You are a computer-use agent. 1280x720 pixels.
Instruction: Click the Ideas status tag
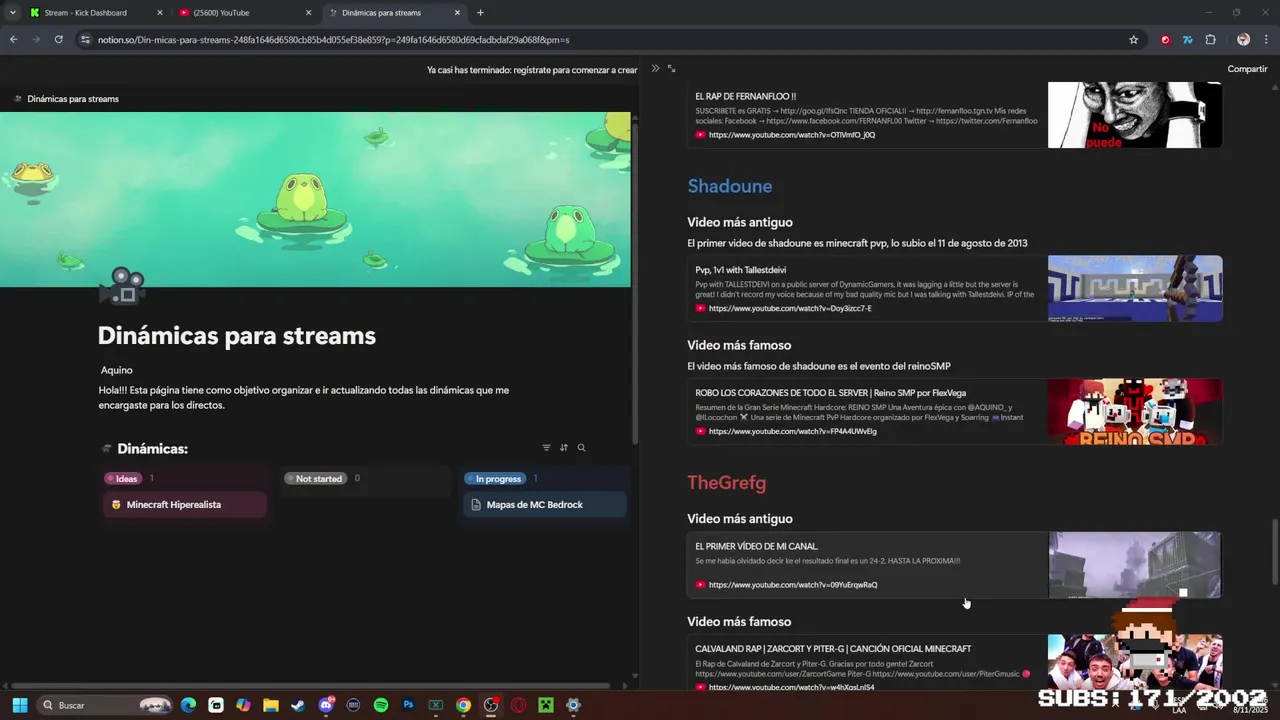tap(121, 479)
